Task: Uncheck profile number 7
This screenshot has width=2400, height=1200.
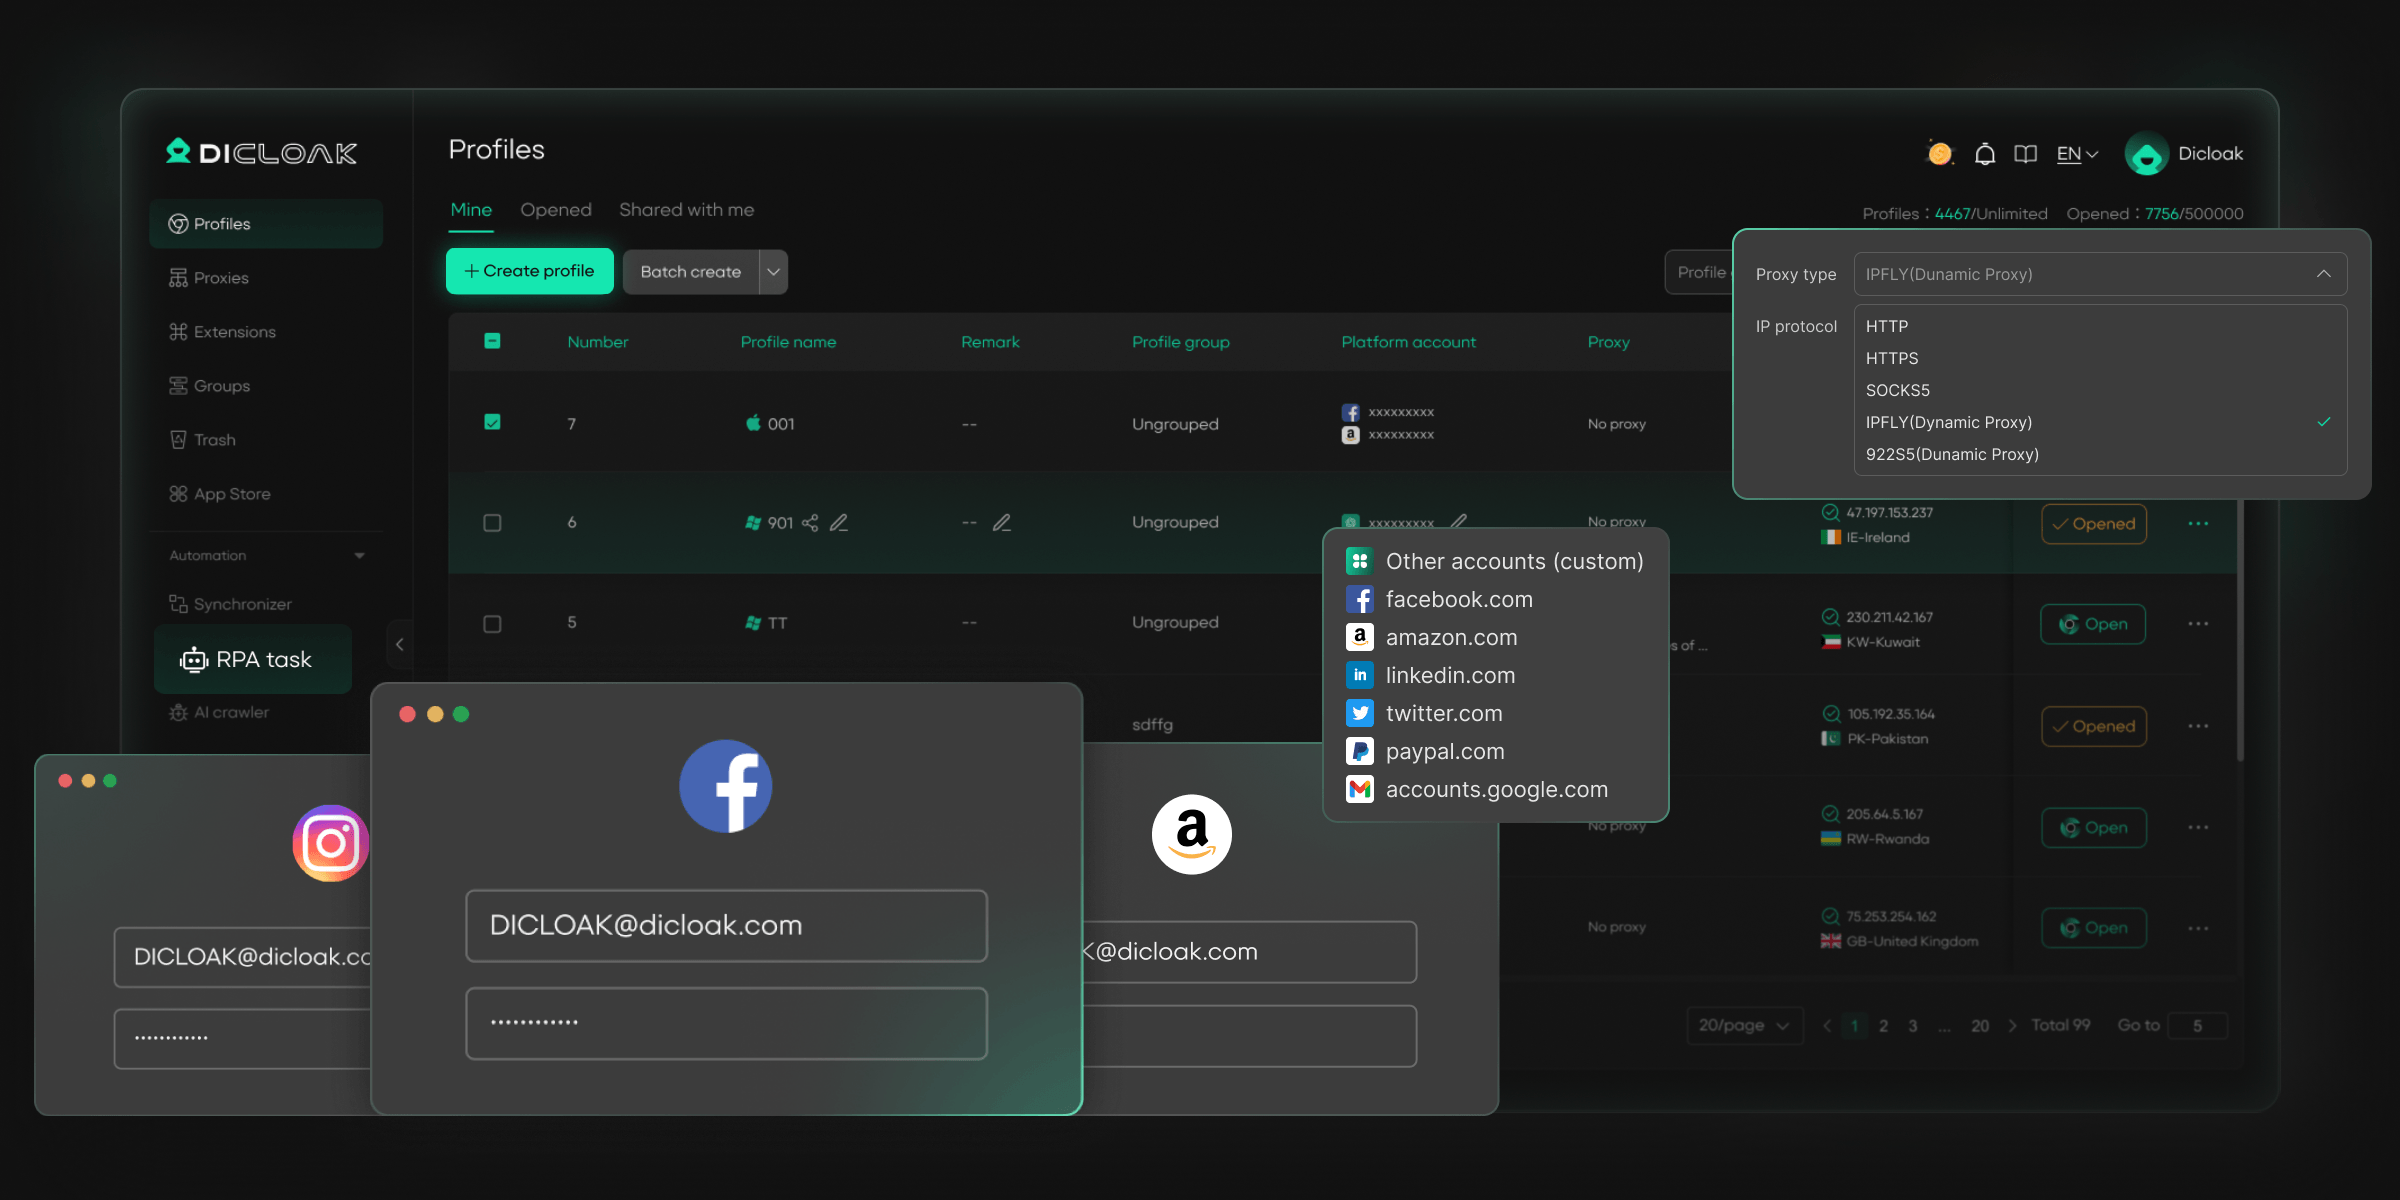Action: (492, 422)
